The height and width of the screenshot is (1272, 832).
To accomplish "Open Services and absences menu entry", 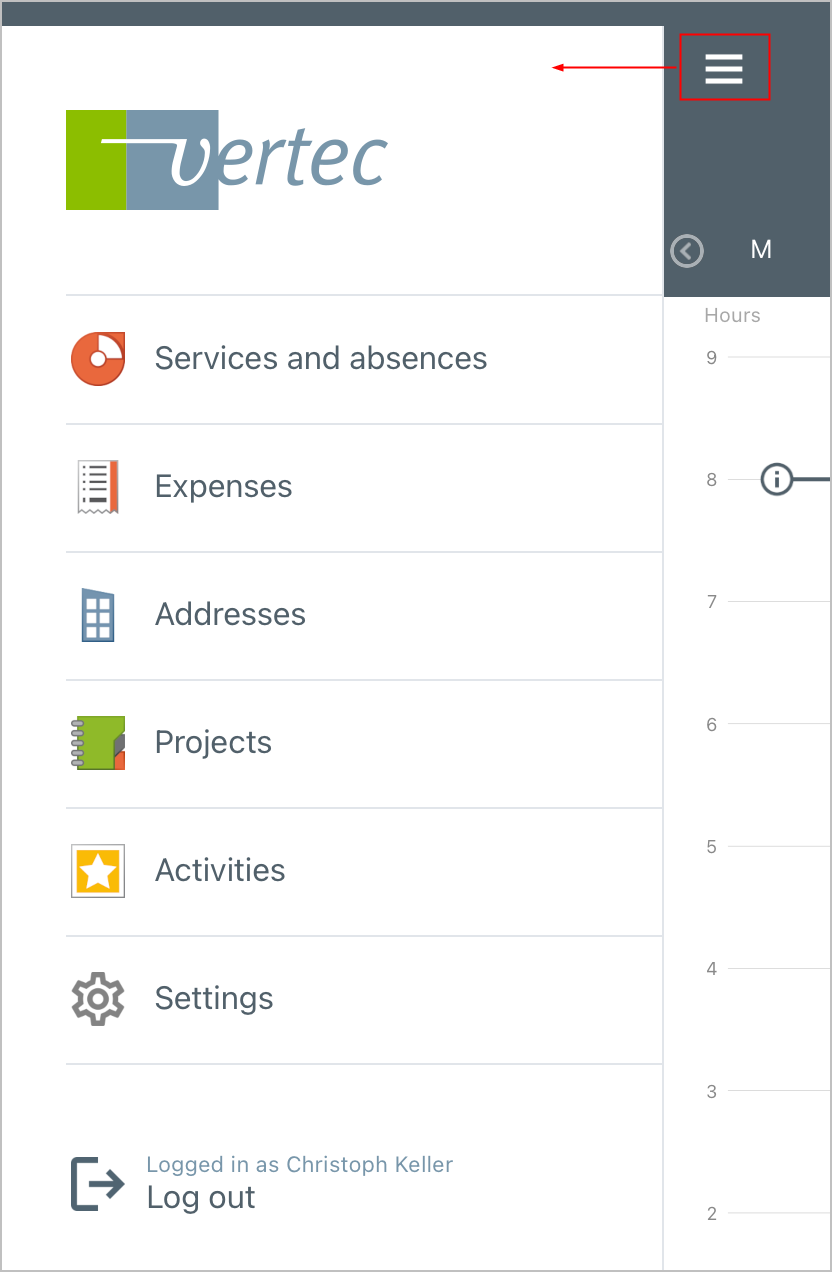I will pos(320,358).
